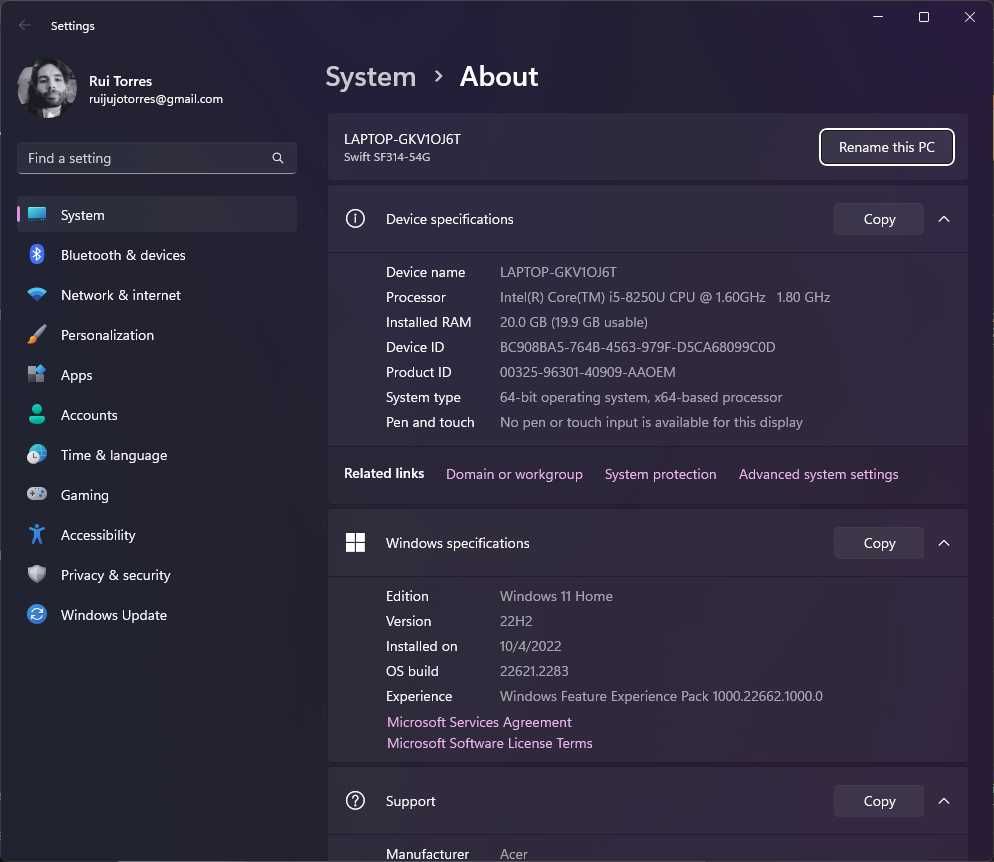
Task: Click the Support question mark icon
Action: [355, 801]
